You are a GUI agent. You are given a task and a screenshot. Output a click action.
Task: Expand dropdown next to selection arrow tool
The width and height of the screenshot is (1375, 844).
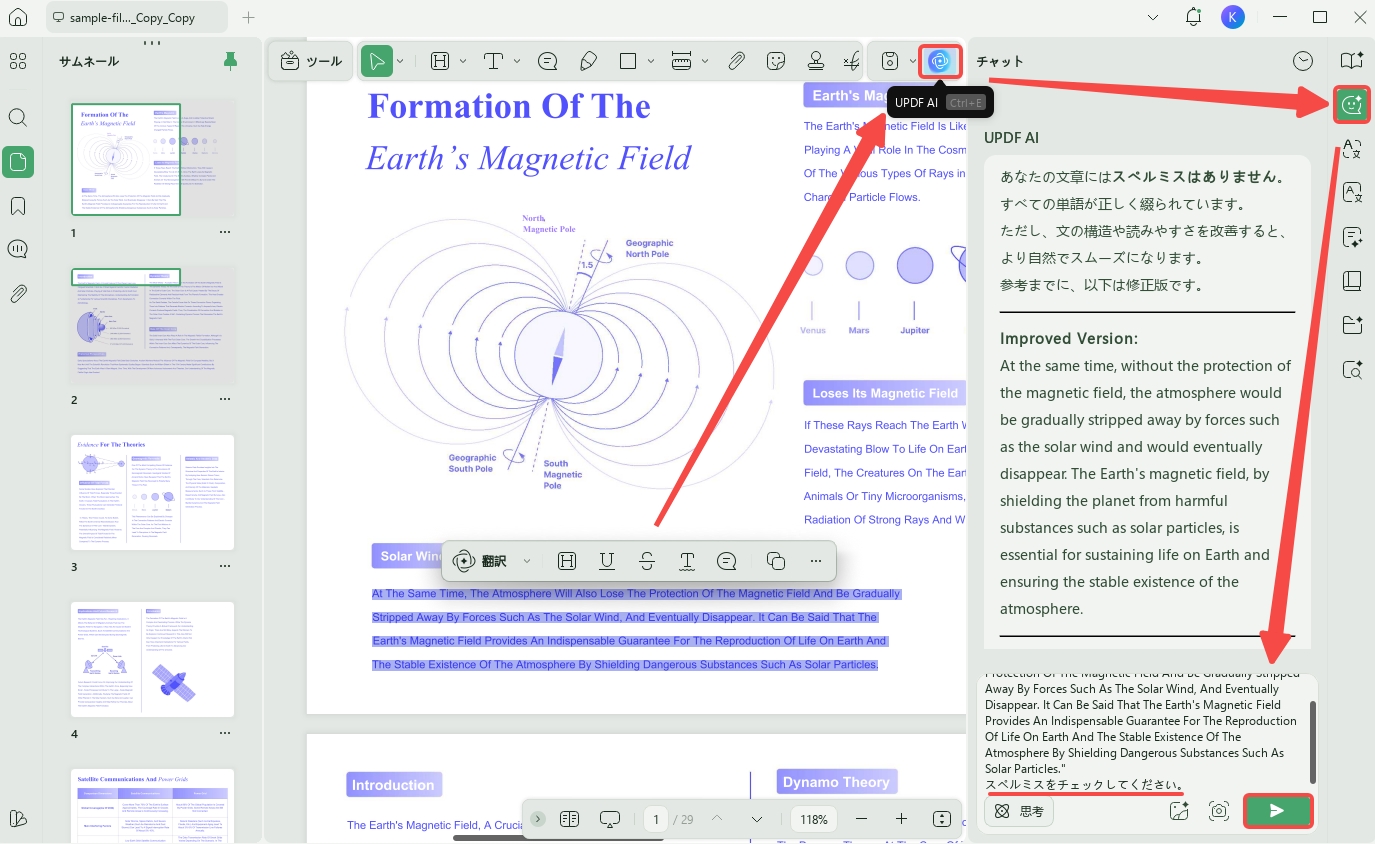[400, 61]
